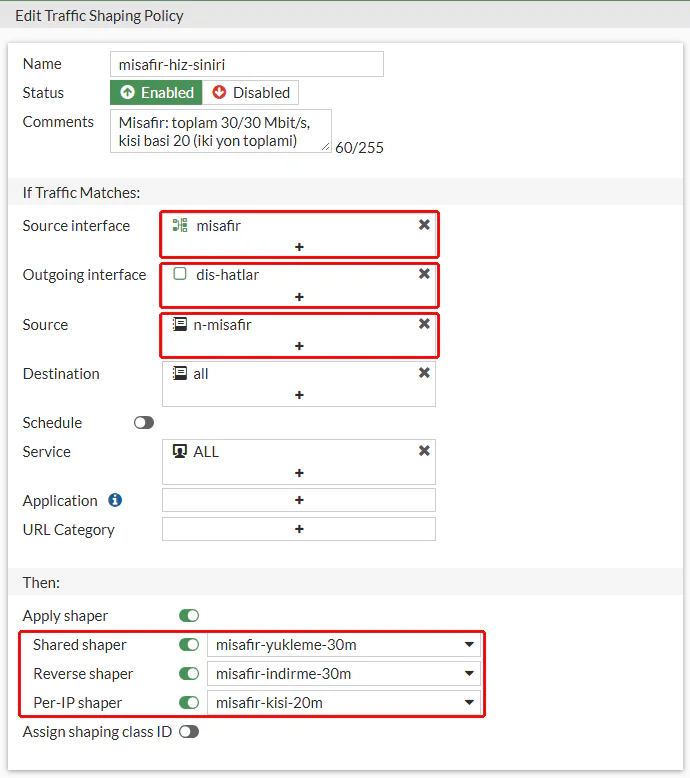Remove n-misafir from Source

424,324
